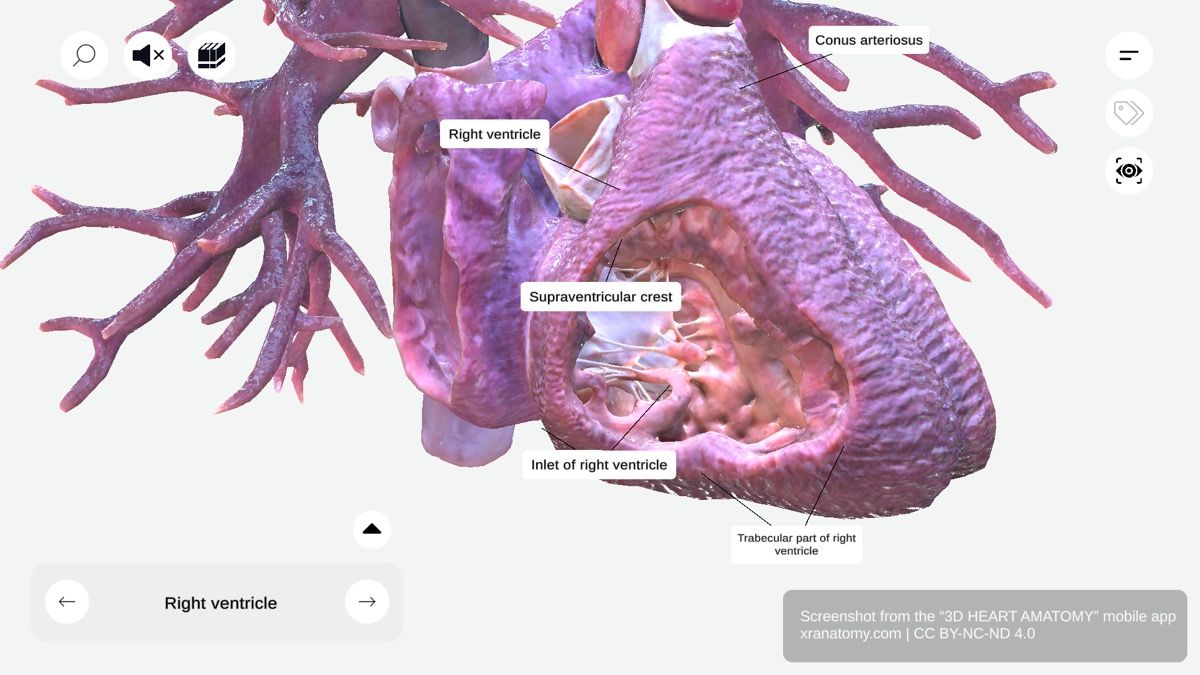1200x675 pixels.
Task: Click the 'Inlet of right ventricle' label
Action: click(x=598, y=464)
